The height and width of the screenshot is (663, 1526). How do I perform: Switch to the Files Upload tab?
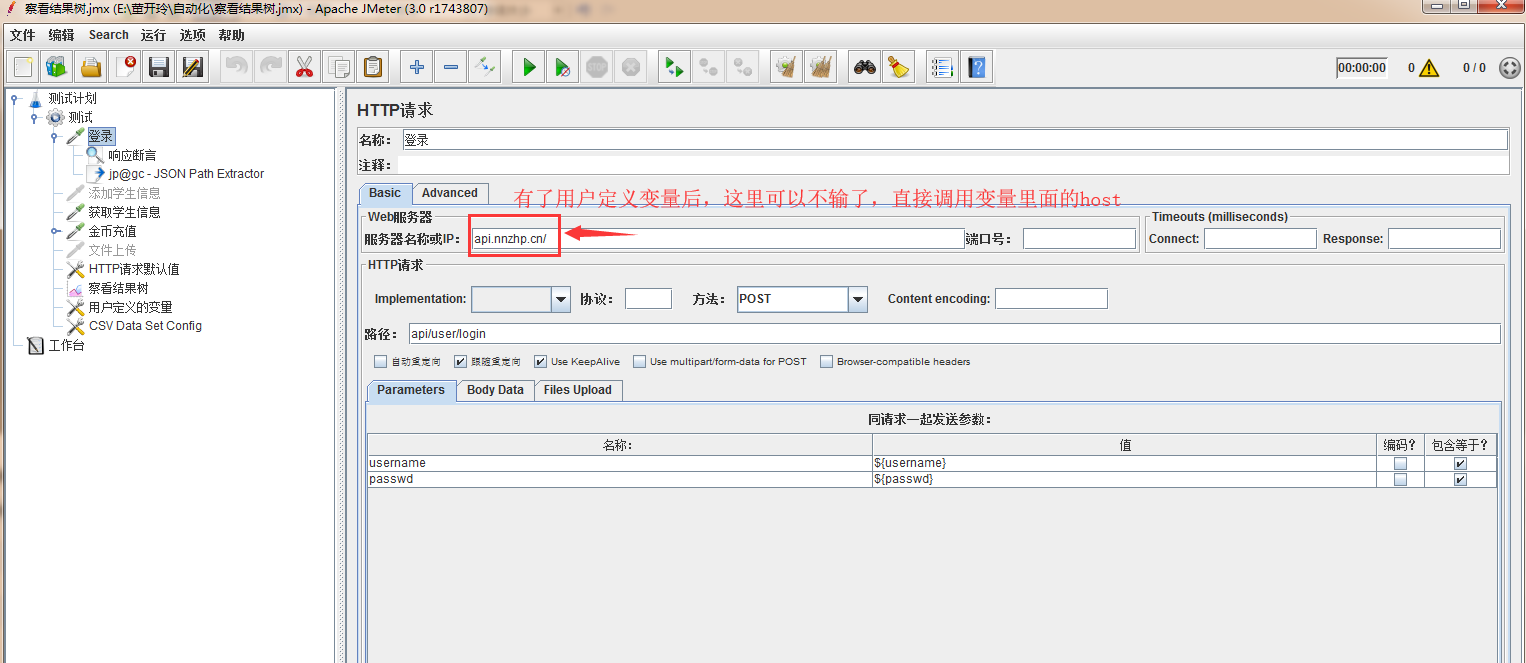coord(578,390)
